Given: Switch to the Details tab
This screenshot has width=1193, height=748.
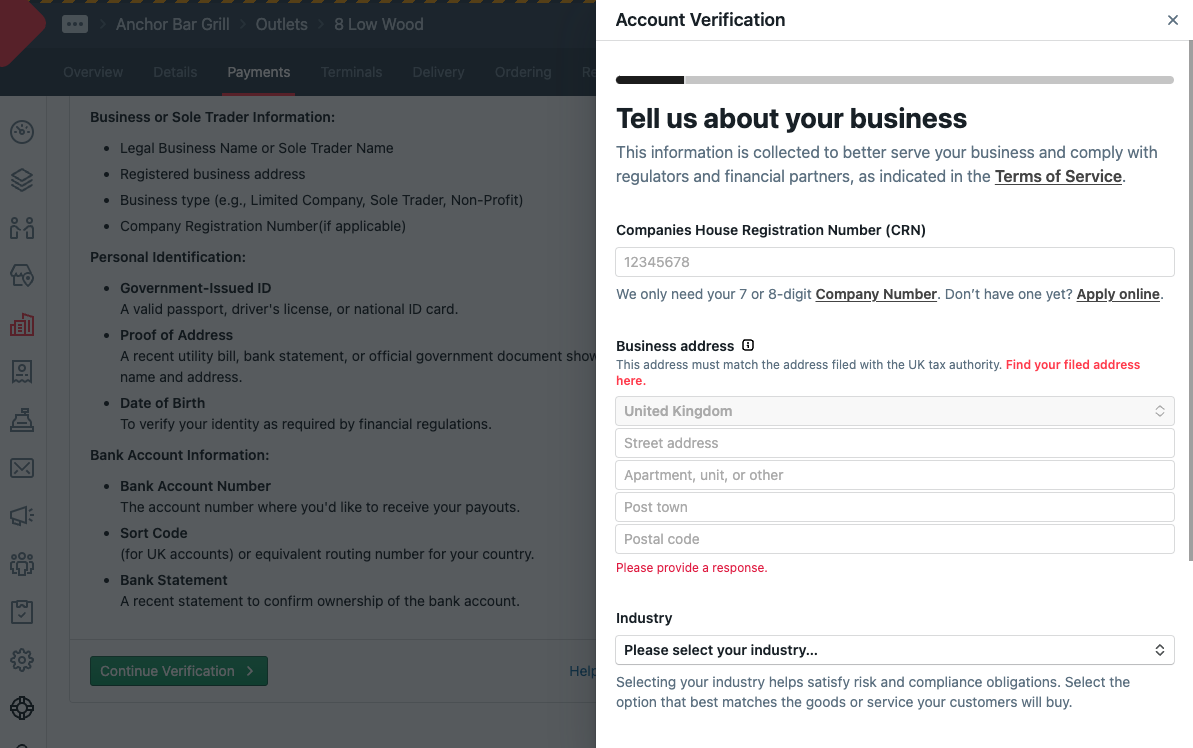Looking at the screenshot, I should coord(175,72).
